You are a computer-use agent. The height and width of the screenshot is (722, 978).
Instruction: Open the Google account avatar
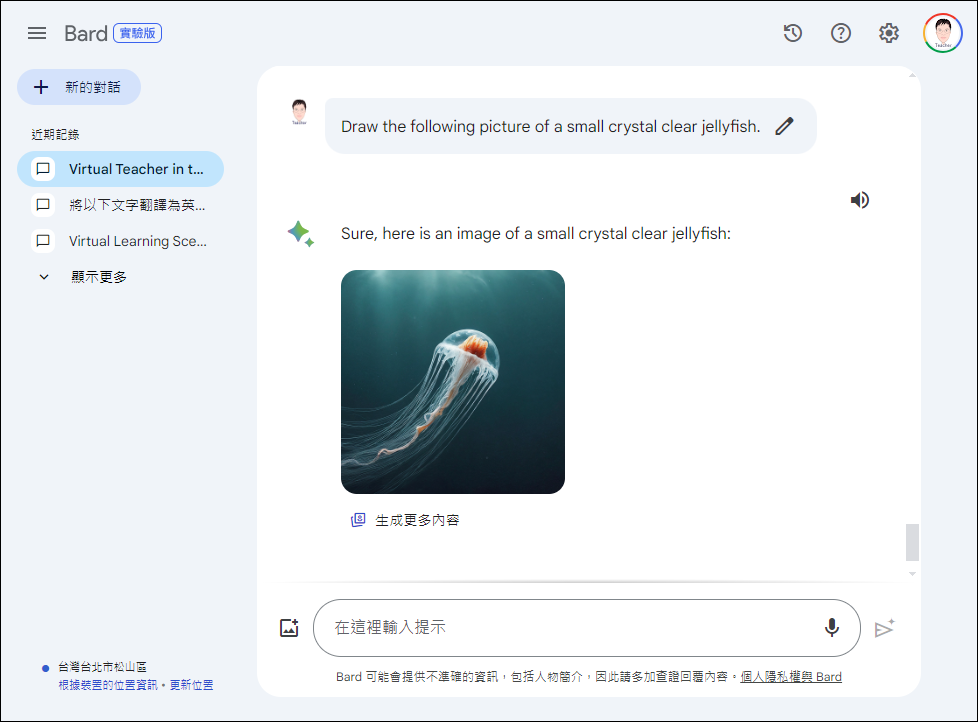pyautogui.click(x=943, y=33)
